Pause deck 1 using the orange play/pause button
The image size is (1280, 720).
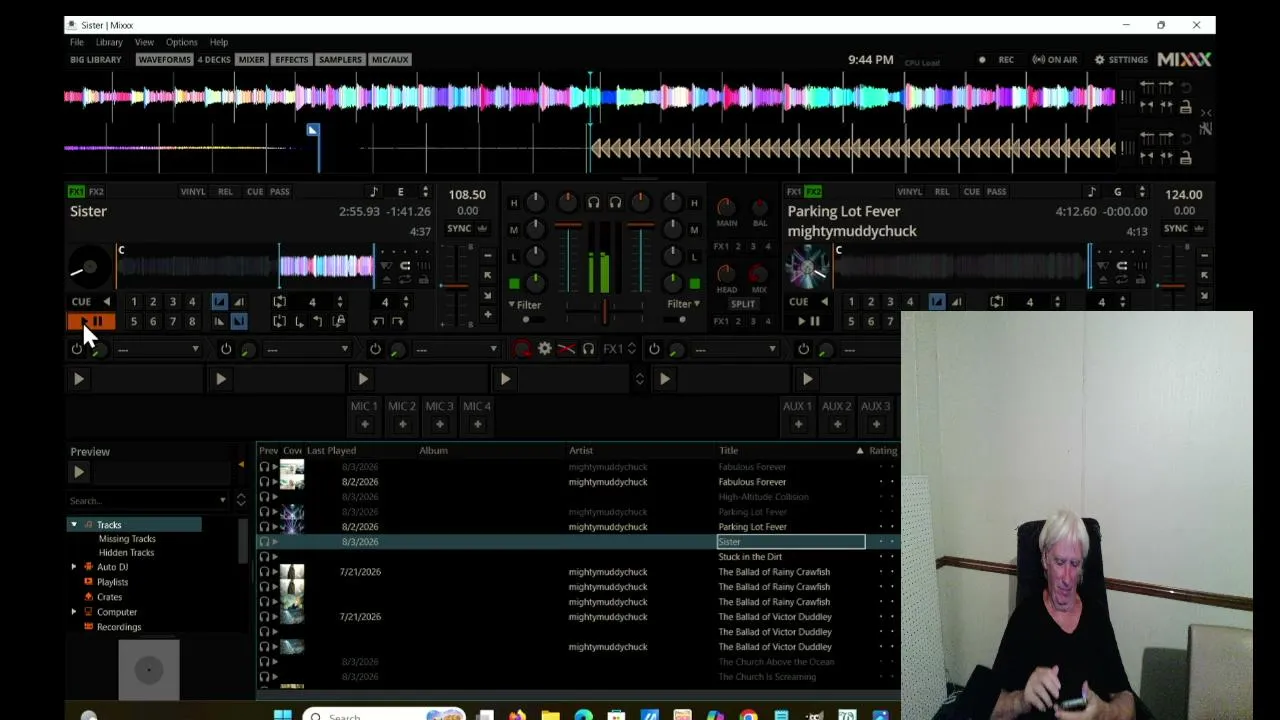tap(91, 321)
